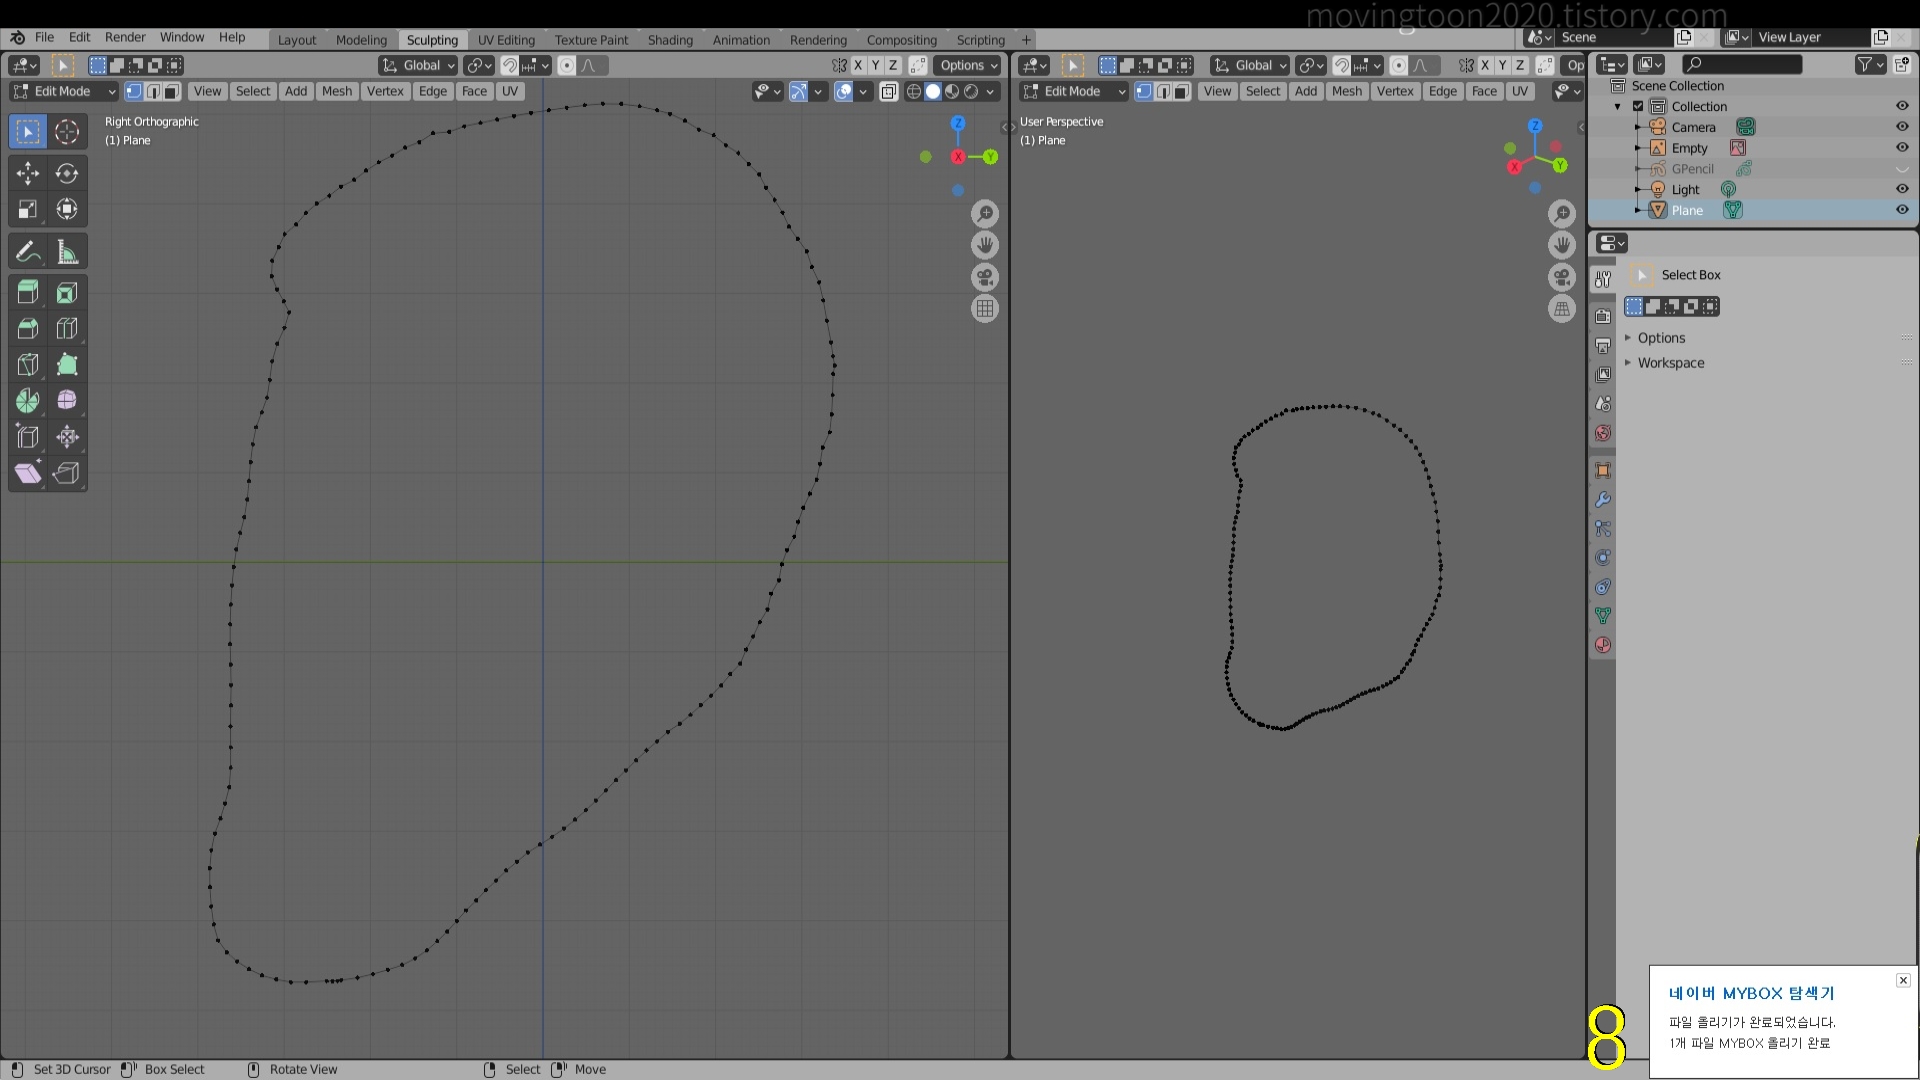
Task: Select the Transform tool in left toolbar
Action: [67, 209]
